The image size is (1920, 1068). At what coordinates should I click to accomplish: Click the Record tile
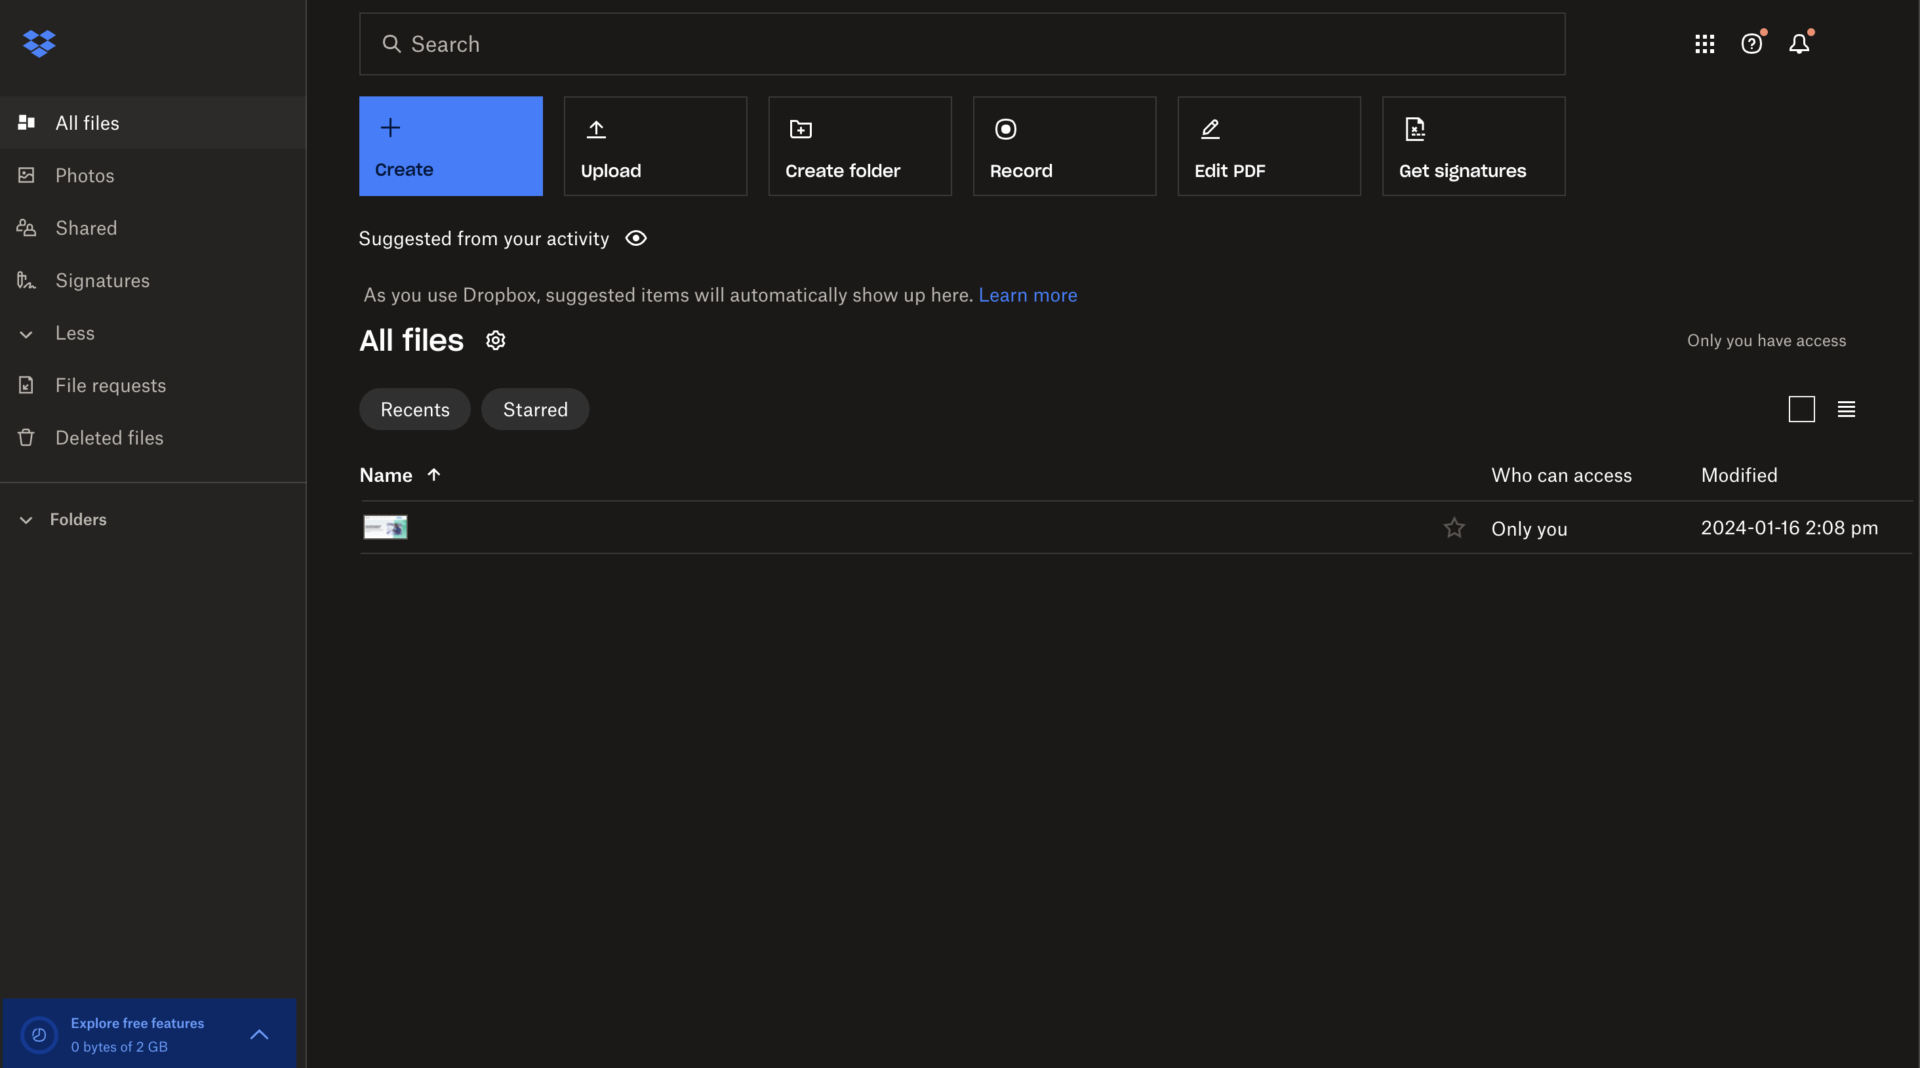tap(1063, 146)
